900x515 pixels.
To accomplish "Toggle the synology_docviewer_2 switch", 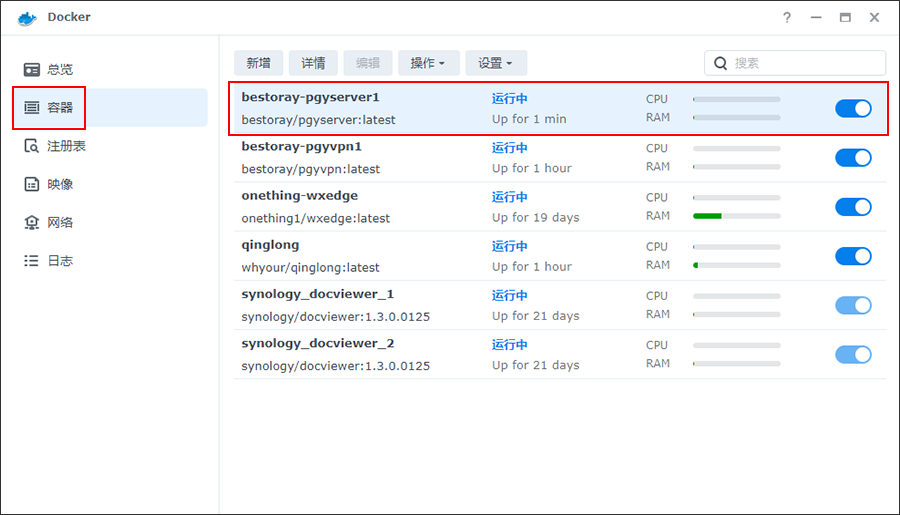I will [853, 355].
